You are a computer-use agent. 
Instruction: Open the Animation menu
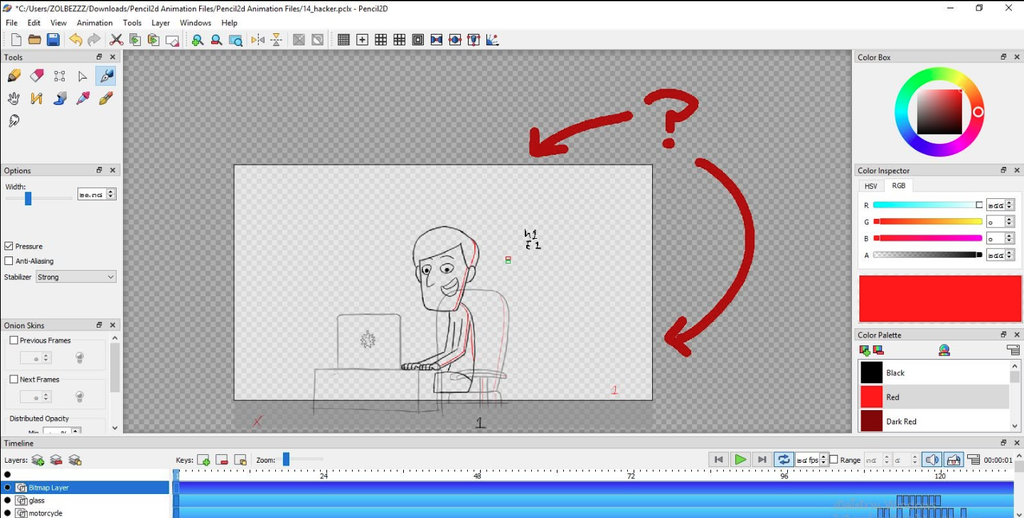[95, 23]
